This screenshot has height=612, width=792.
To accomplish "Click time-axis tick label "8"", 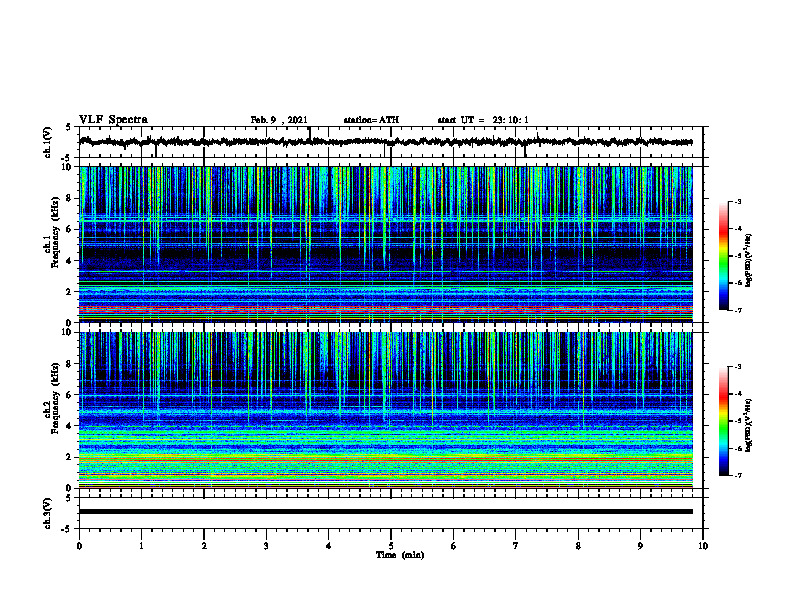I will (x=578, y=546).
